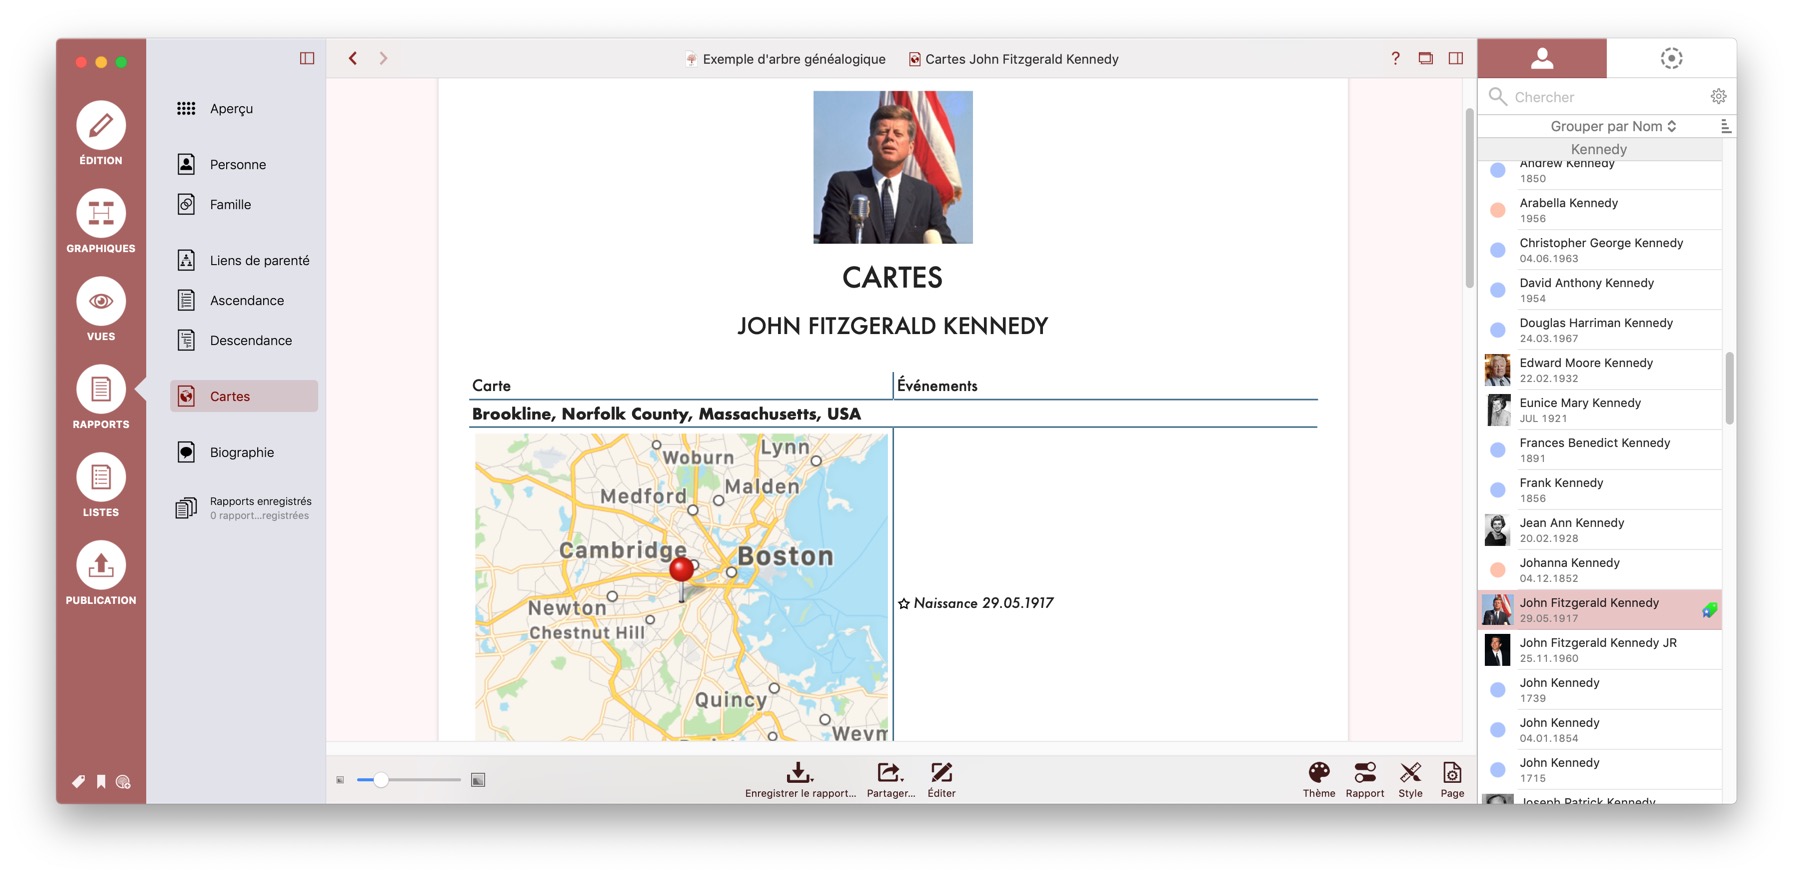Click the tag icon in the sidebar bottom
This screenshot has width=1793, height=878.
pos(78,782)
